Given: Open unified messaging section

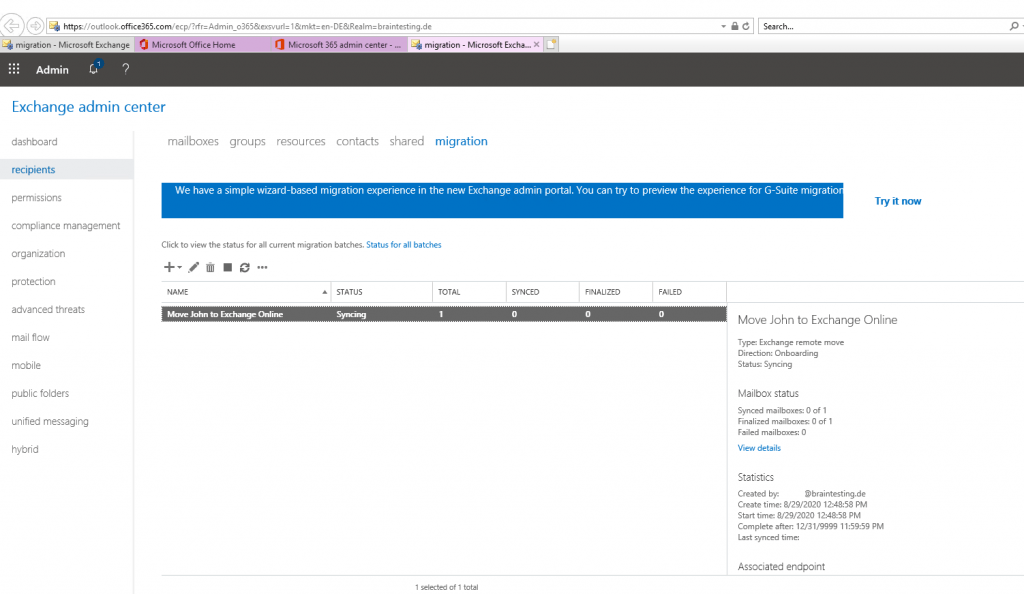Looking at the screenshot, I should pyautogui.click(x=50, y=422).
